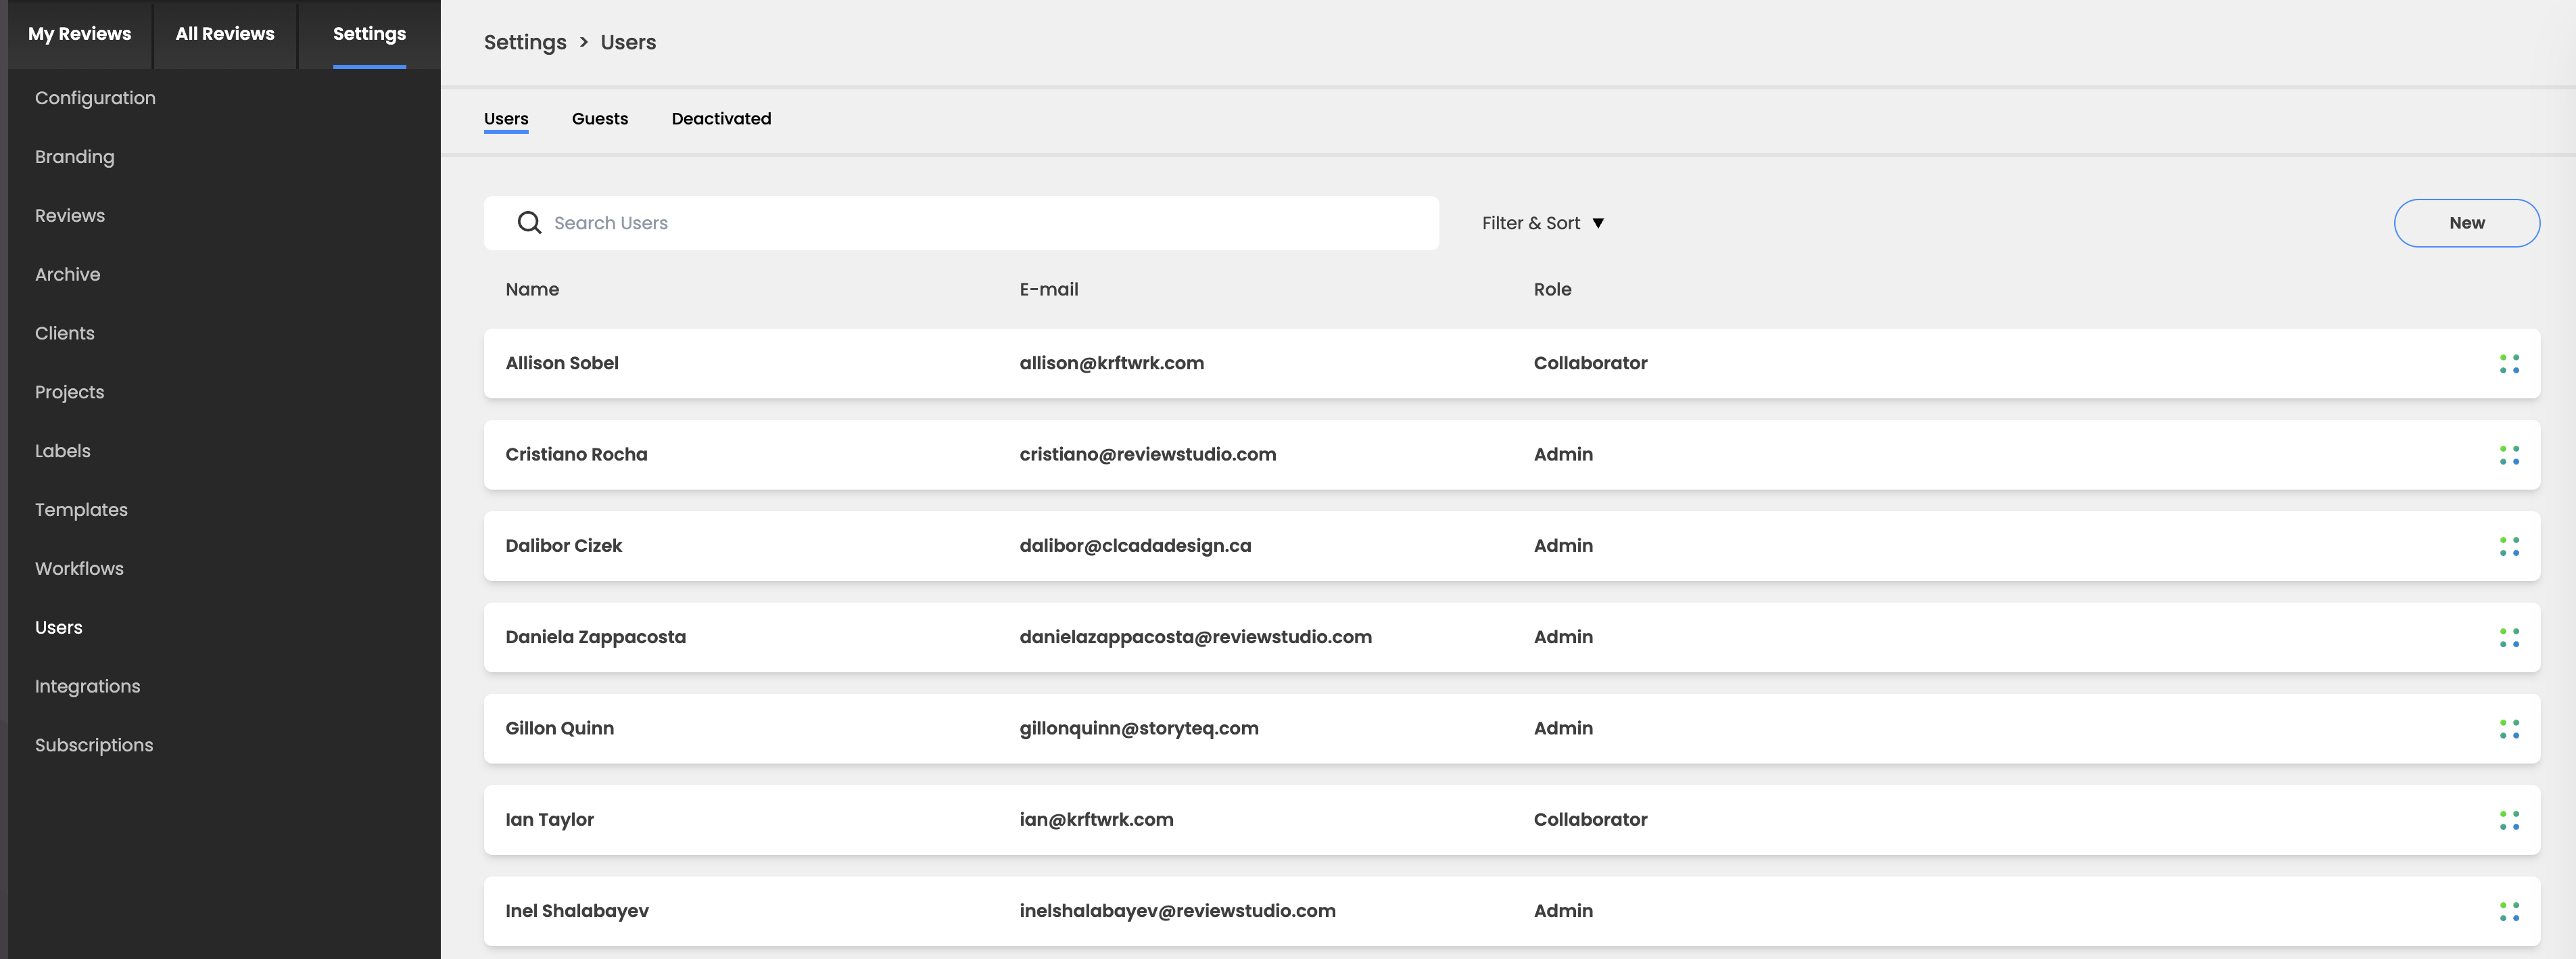This screenshot has width=2576, height=959.
Task: Select the name Dalibor Cizek
Action: (x=563, y=545)
